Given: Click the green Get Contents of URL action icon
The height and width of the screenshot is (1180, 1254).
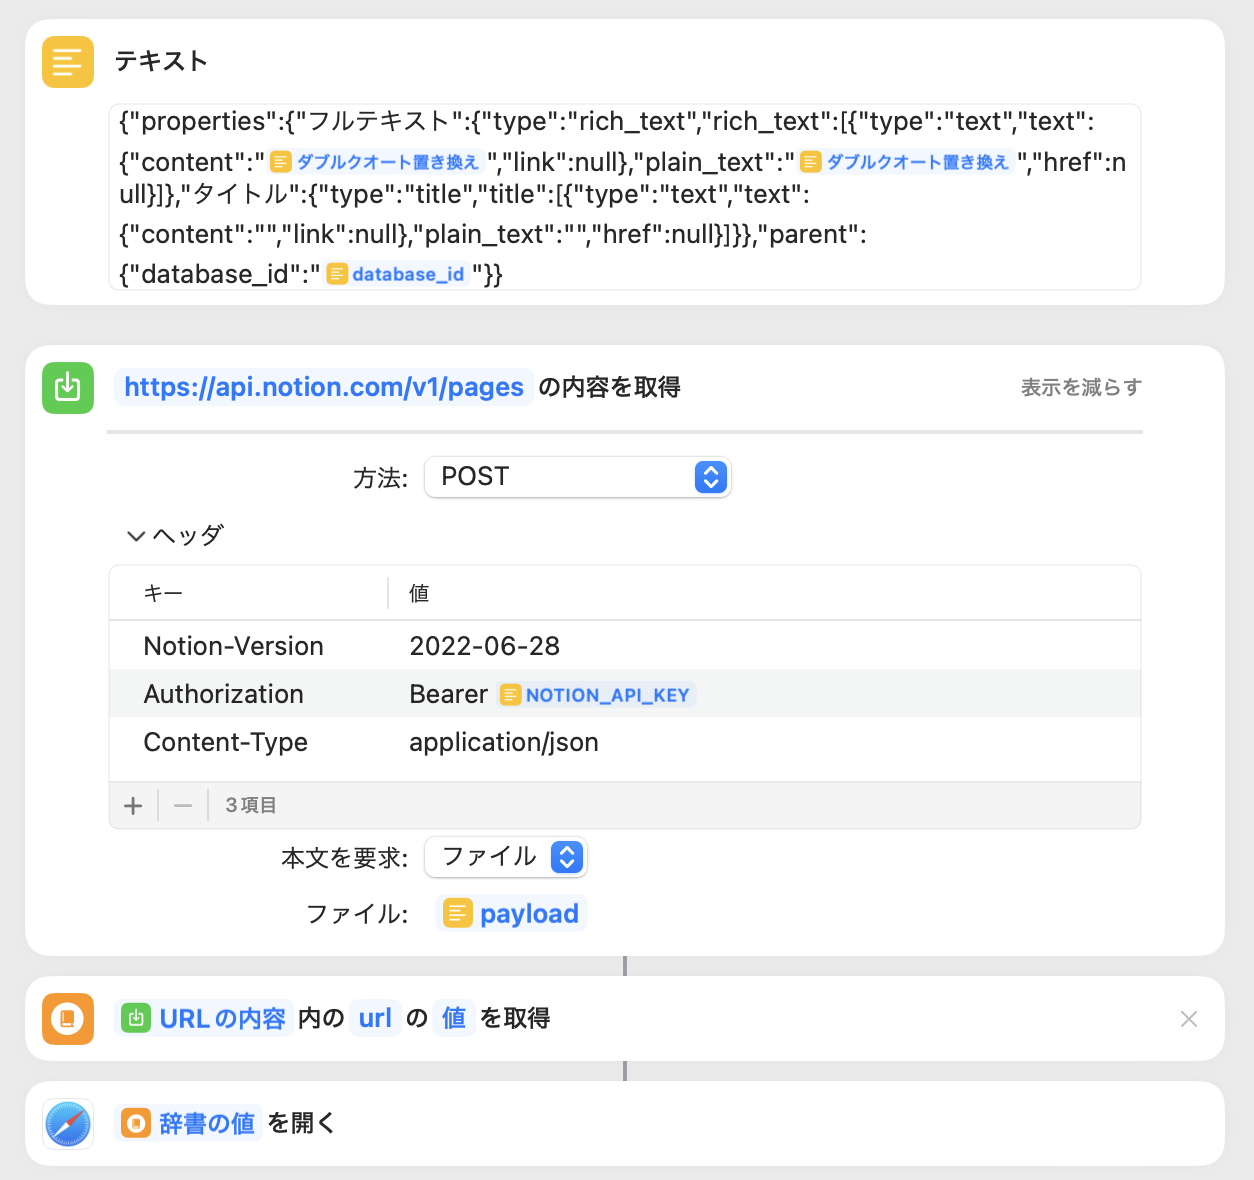Looking at the screenshot, I should pyautogui.click(x=68, y=387).
